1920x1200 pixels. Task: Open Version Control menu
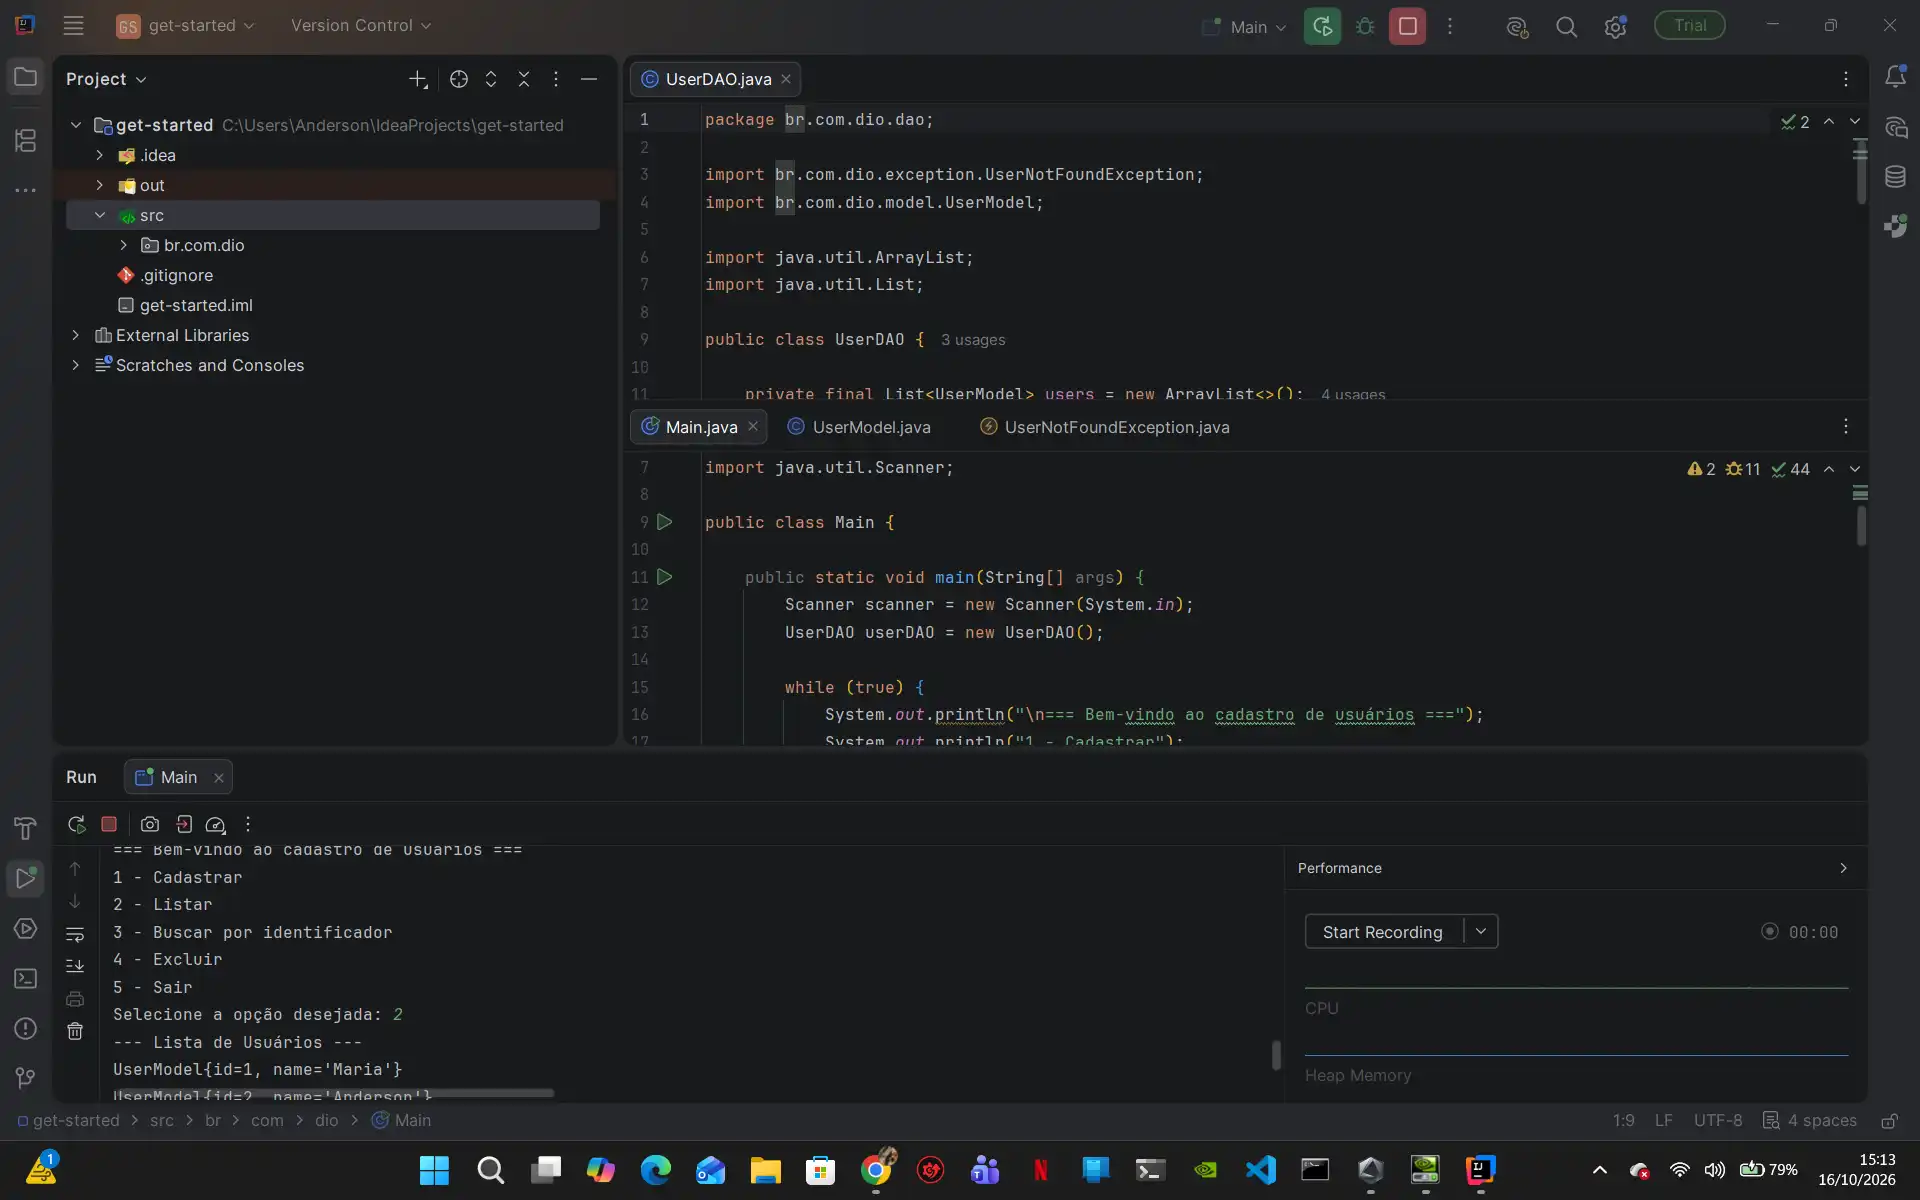tap(361, 25)
